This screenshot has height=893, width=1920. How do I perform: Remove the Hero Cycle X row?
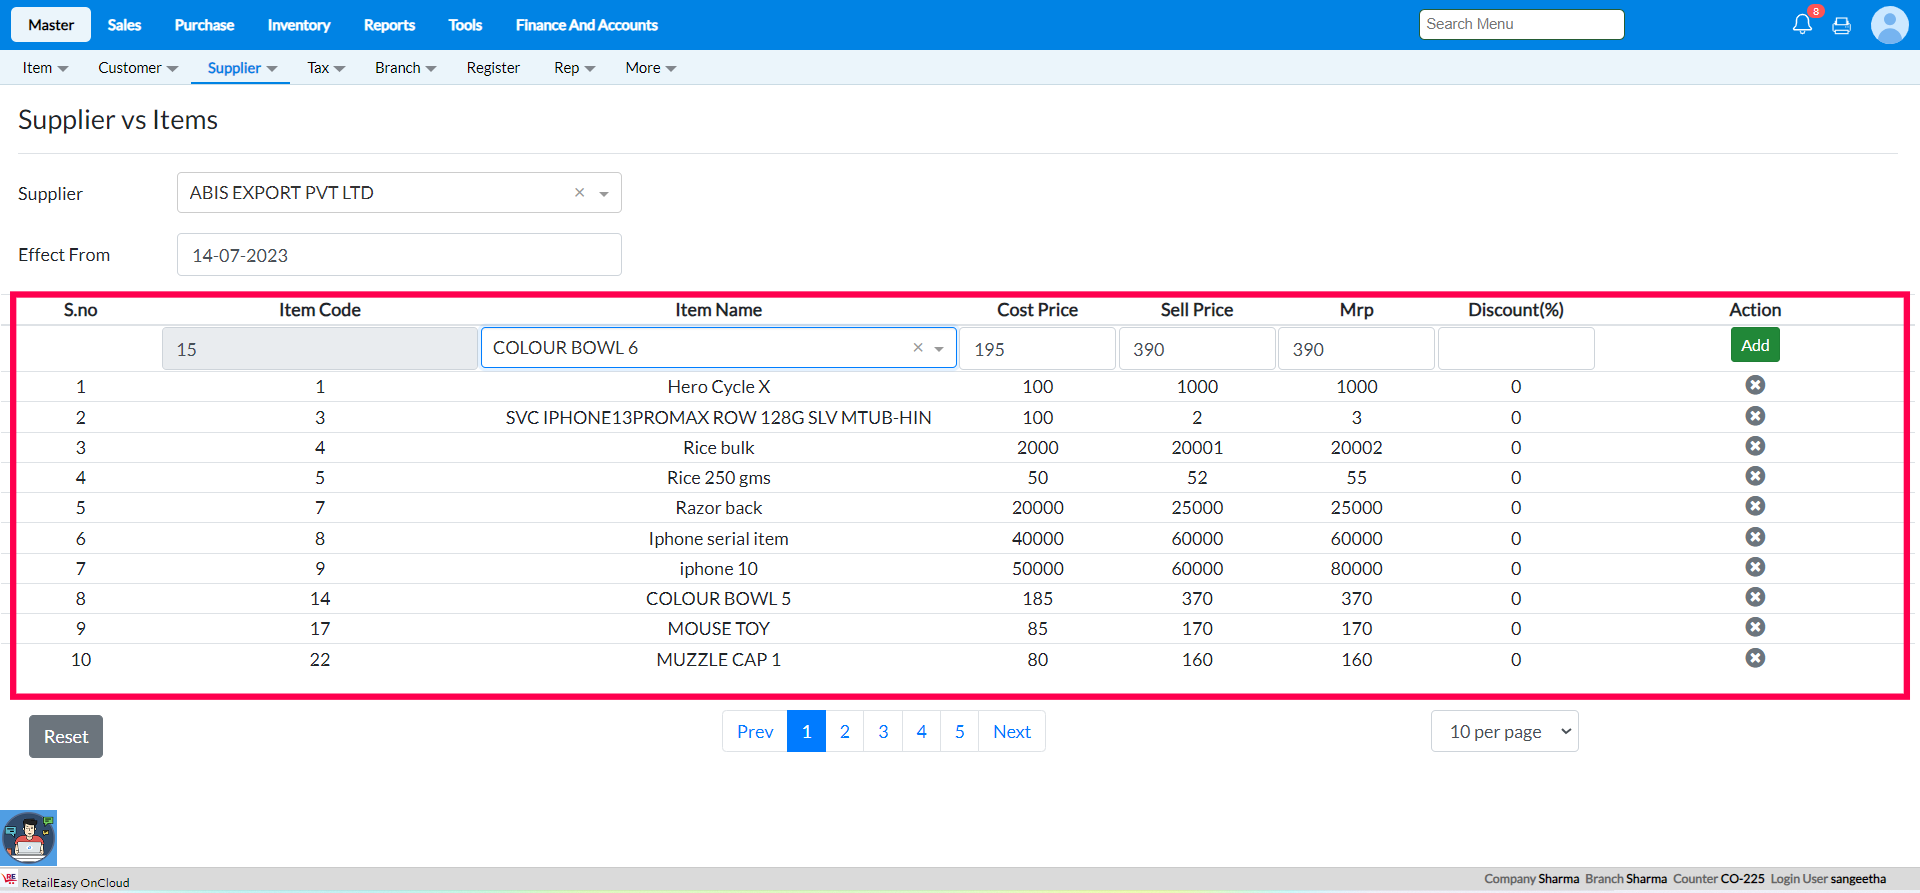[1755, 386]
